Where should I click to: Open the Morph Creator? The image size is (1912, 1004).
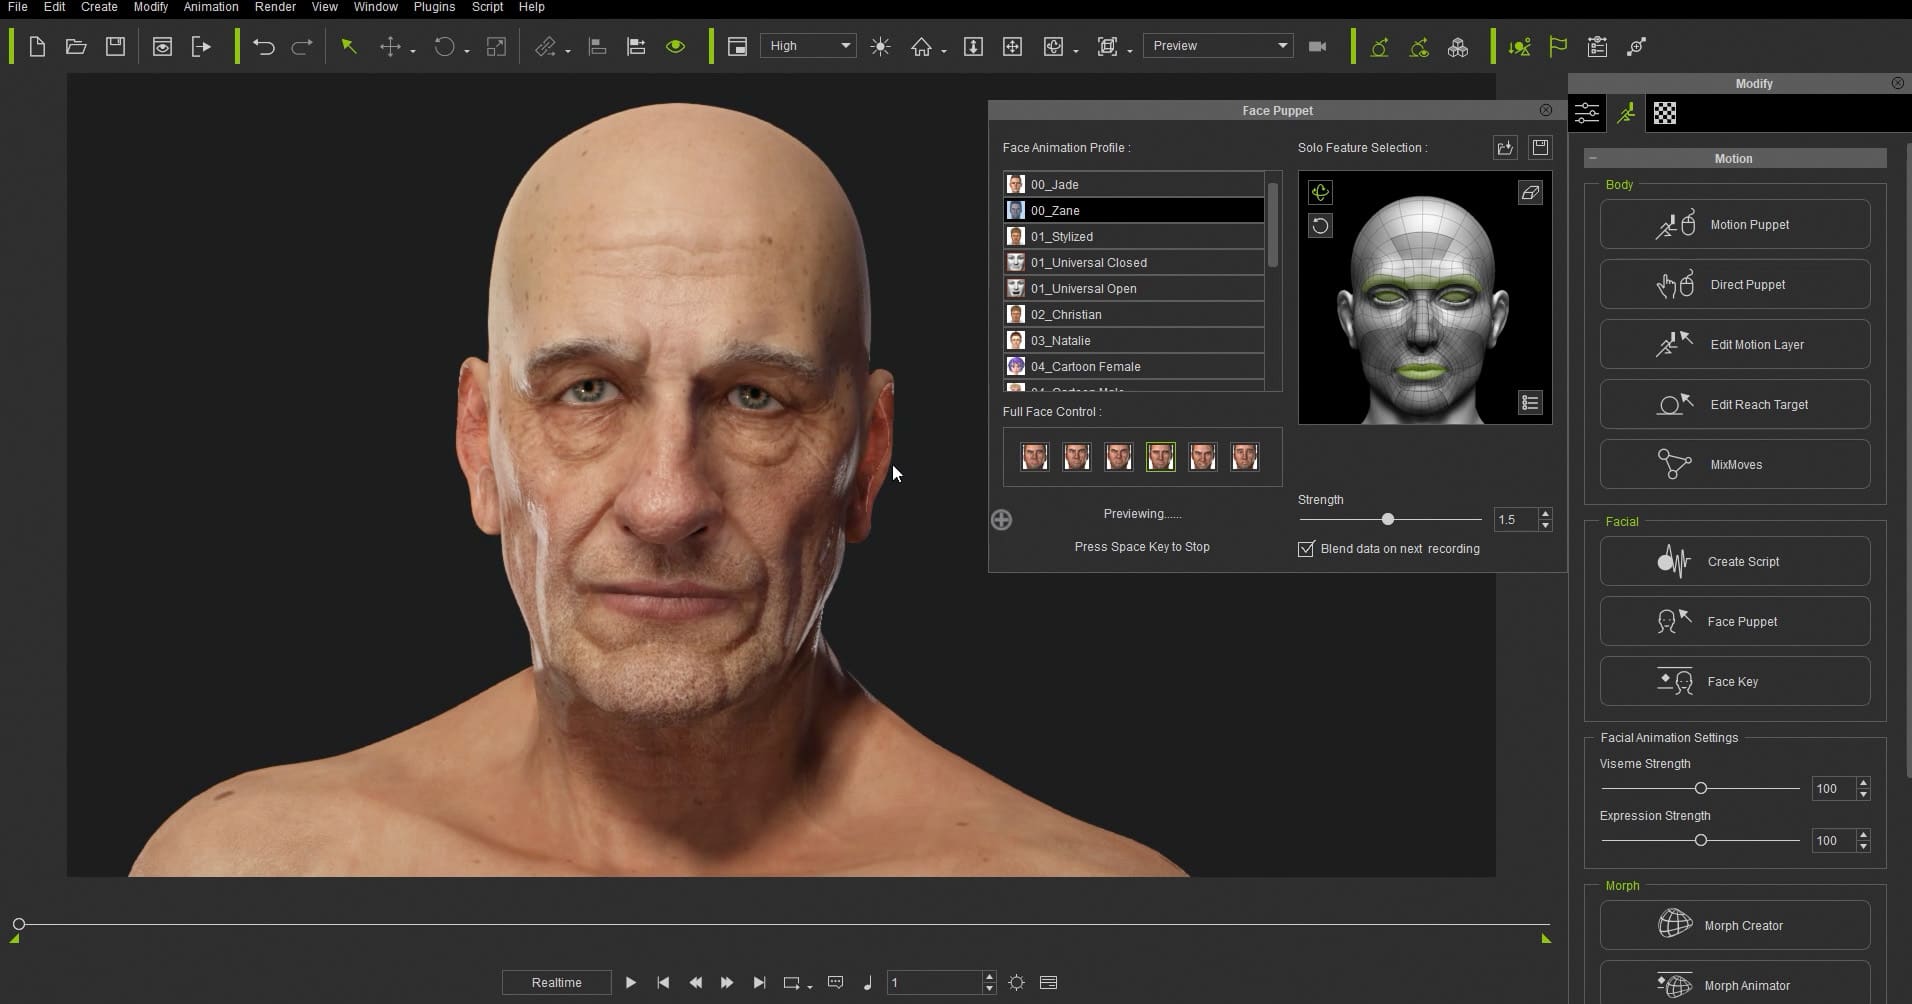[1733, 925]
